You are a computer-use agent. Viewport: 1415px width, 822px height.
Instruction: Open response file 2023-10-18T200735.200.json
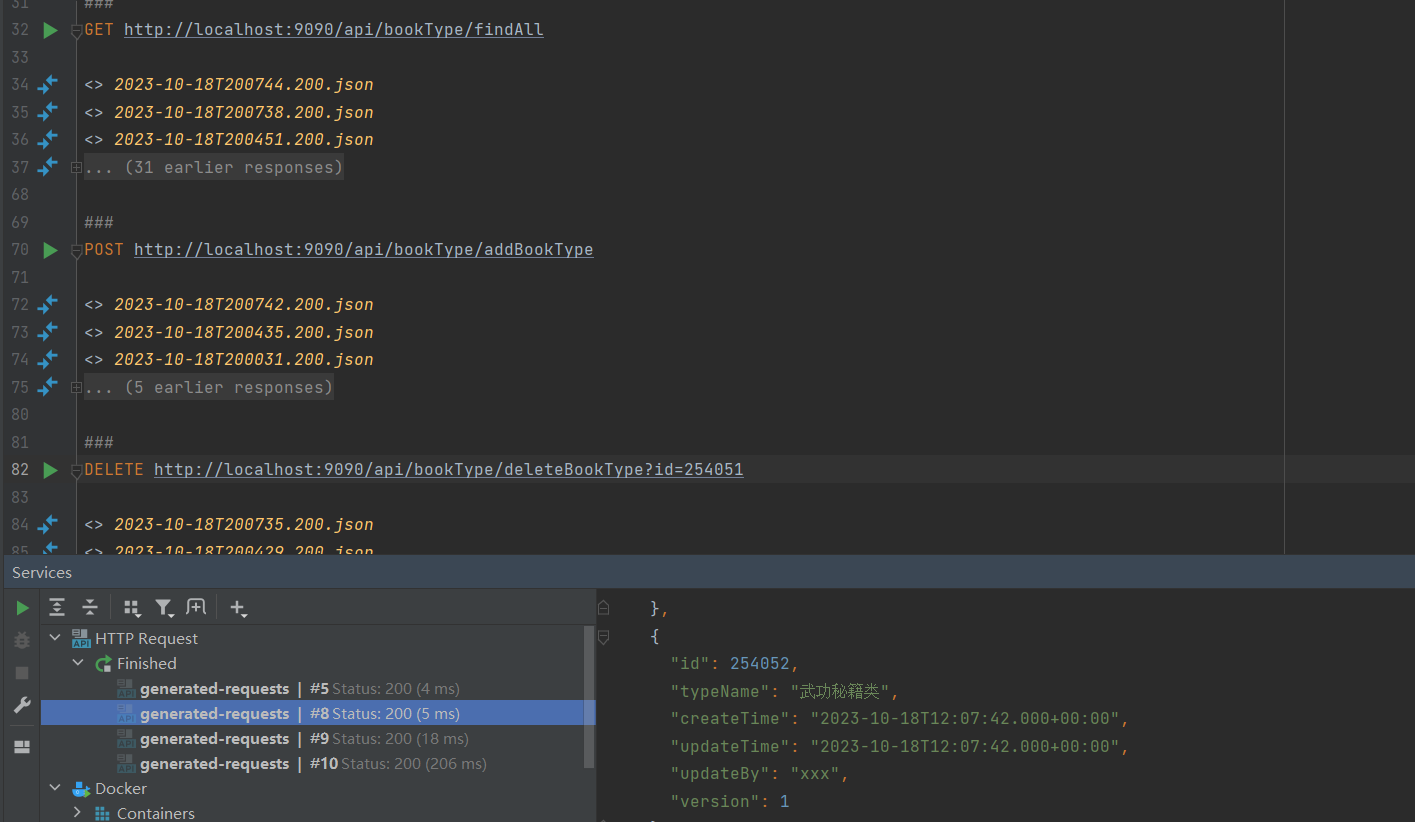pyautogui.click(x=244, y=525)
